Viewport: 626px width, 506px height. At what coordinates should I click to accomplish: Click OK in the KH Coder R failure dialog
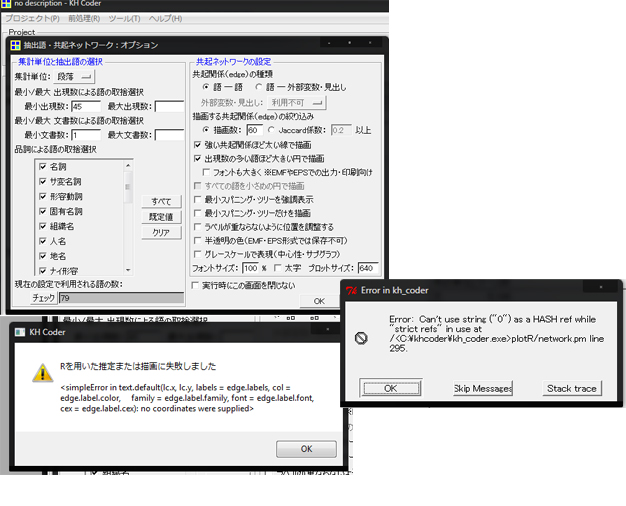point(306,449)
